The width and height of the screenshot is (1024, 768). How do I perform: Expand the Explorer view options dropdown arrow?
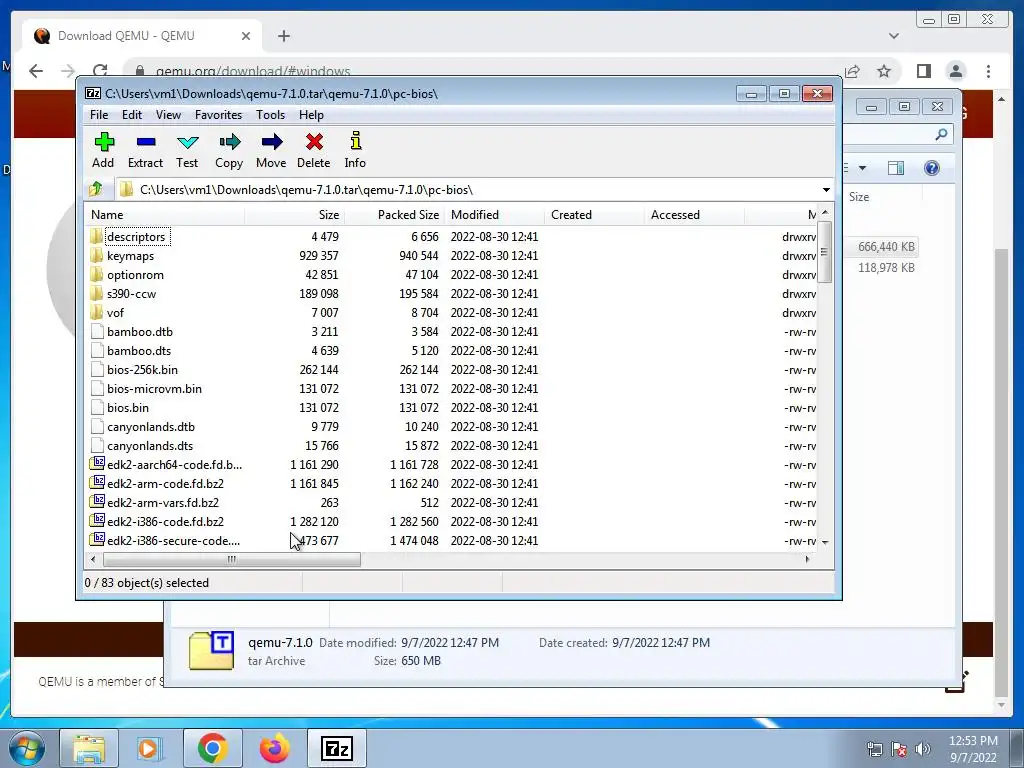[862, 168]
